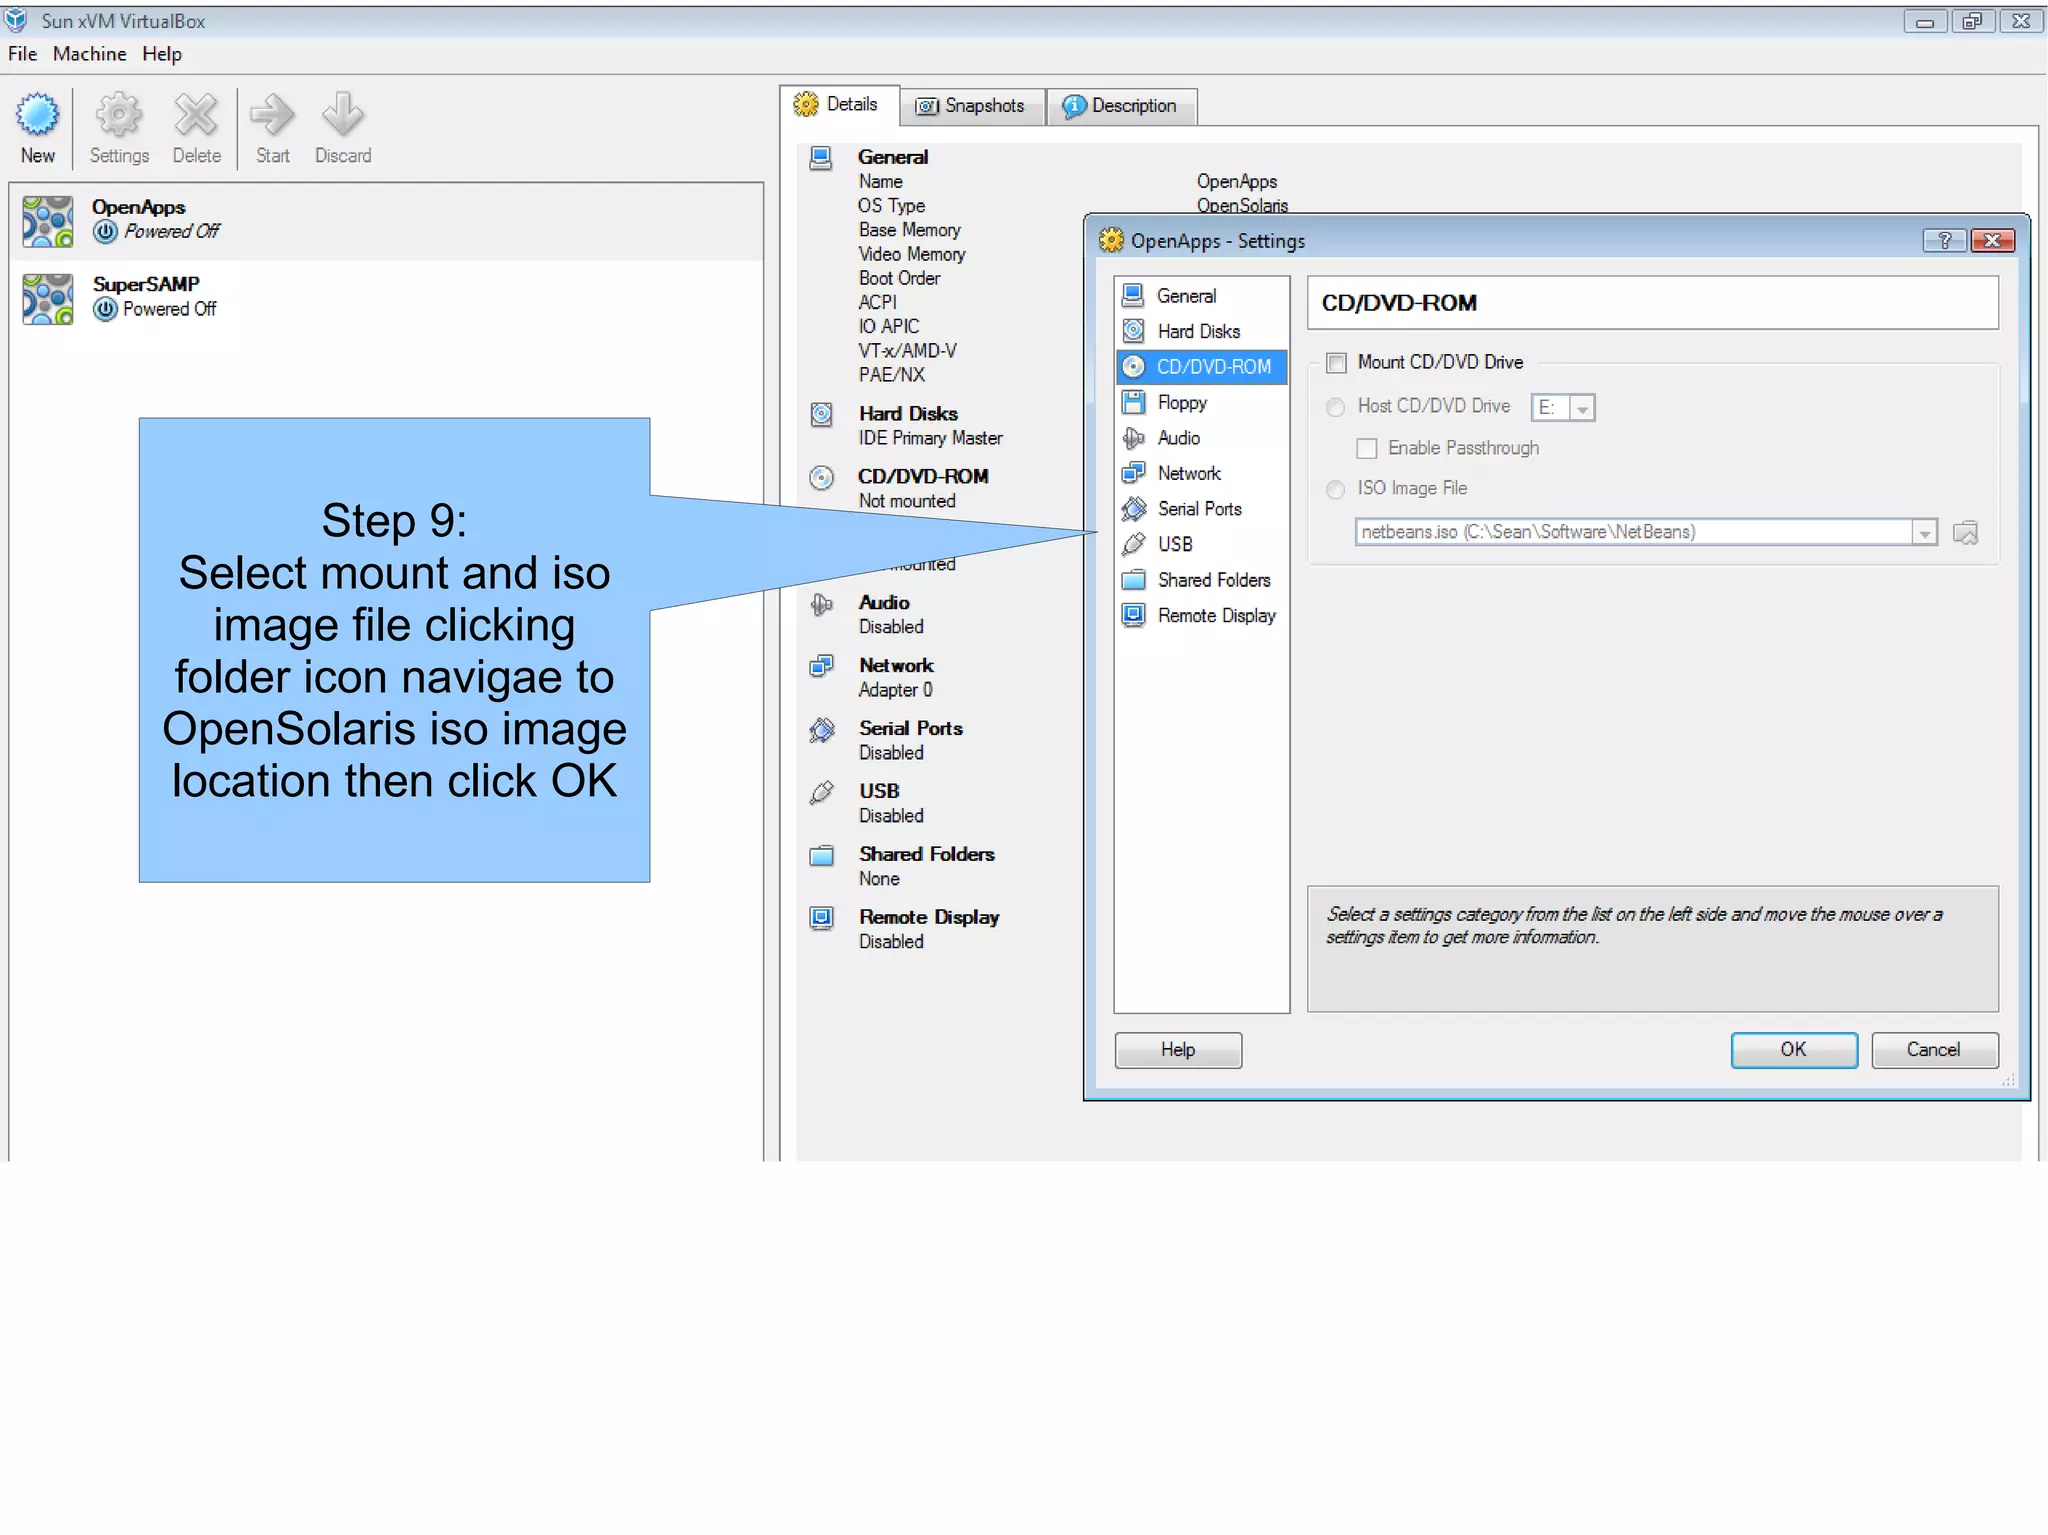Click the Serial Ports heading in Details pane

click(x=910, y=729)
